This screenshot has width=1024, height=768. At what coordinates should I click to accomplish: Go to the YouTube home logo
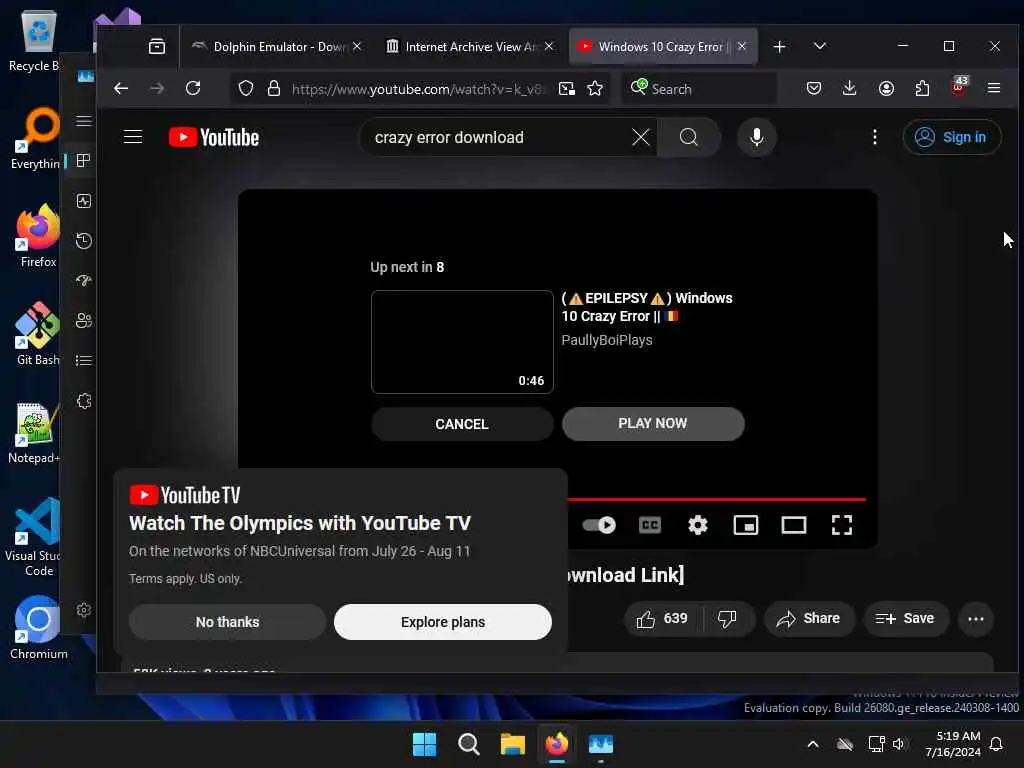[214, 137]
